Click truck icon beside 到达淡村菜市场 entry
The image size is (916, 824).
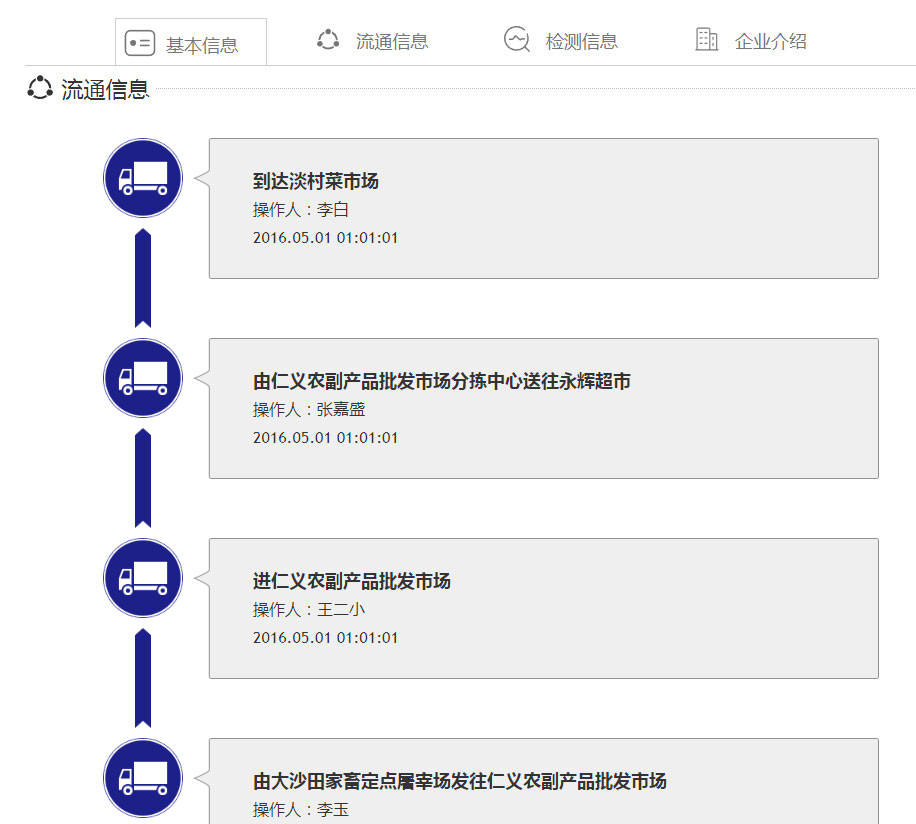click(x=143, y=178)
